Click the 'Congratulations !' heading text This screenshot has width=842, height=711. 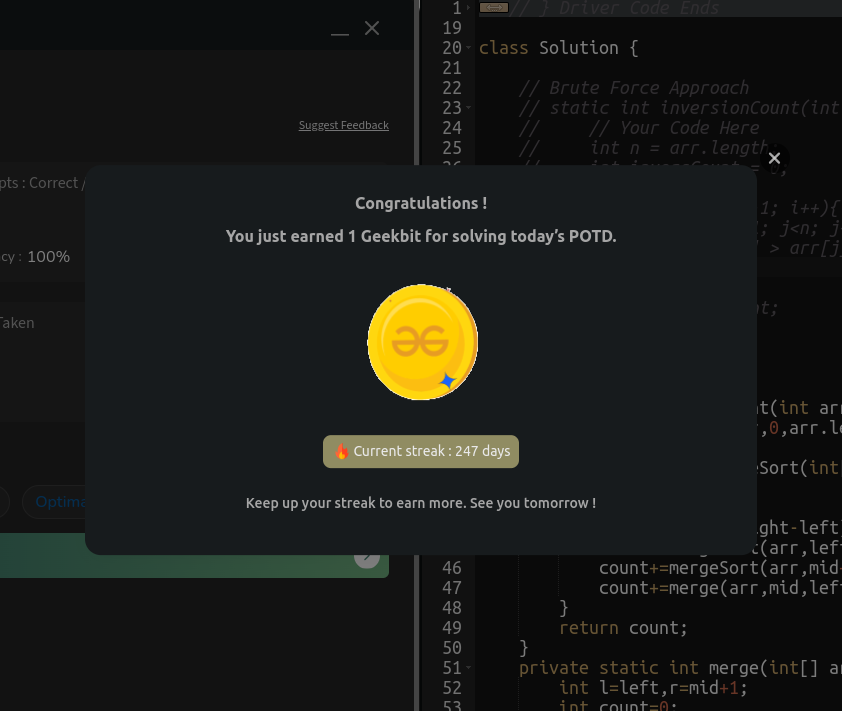pos(421,204)
